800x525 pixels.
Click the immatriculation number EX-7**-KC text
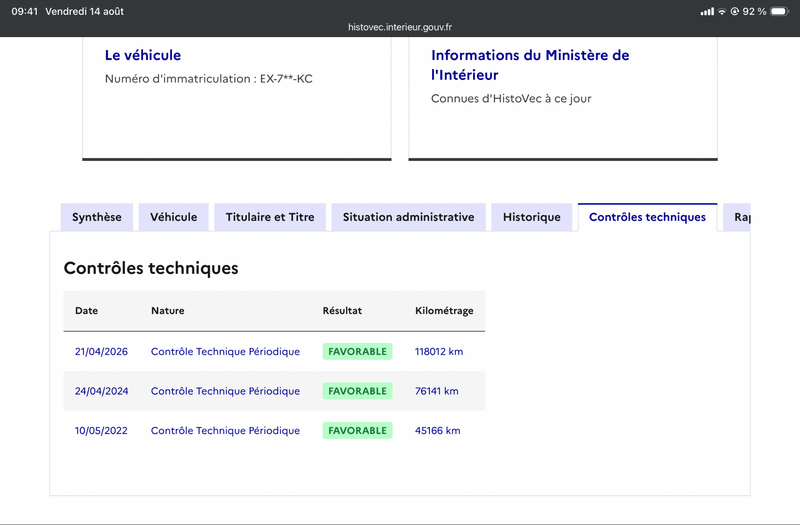pos(286,79)
